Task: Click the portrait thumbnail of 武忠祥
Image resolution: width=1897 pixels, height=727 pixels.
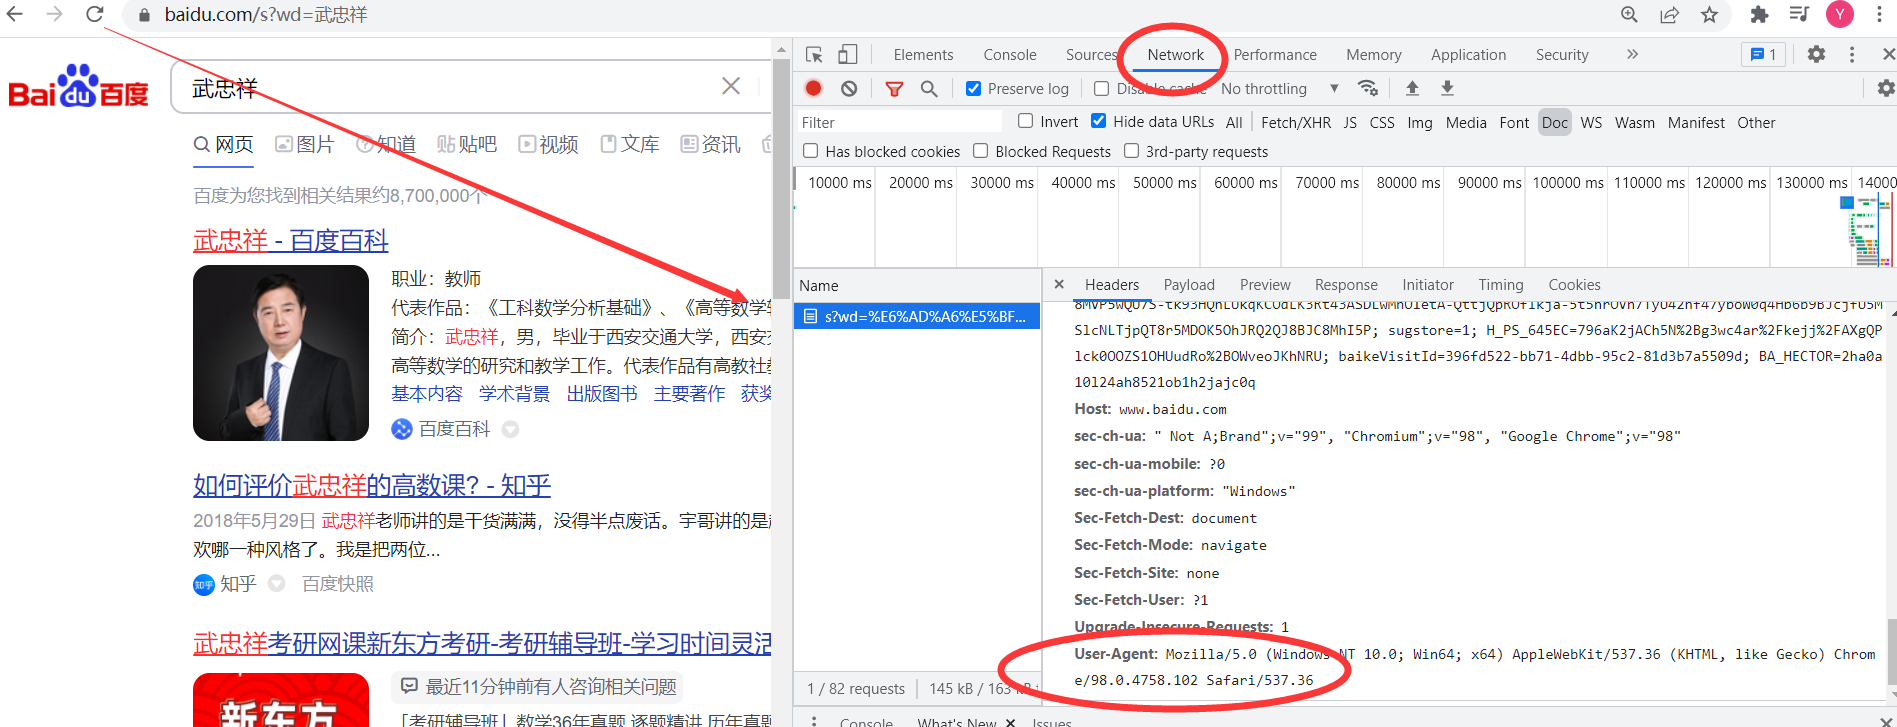Action: coord(281,353)
